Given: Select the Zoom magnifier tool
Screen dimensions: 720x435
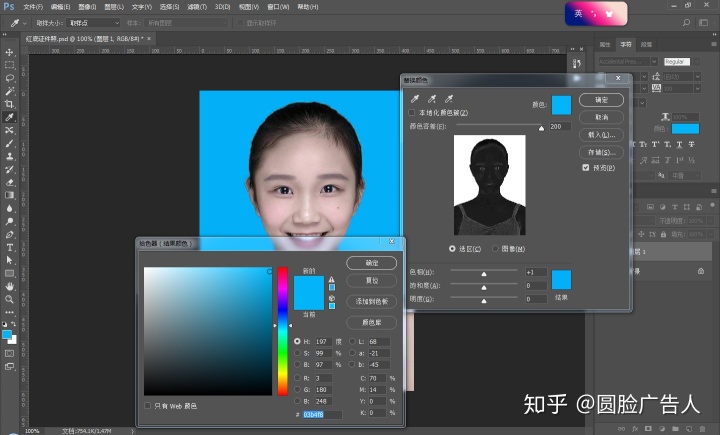Looking at the screenshot, I should [9, 299].
